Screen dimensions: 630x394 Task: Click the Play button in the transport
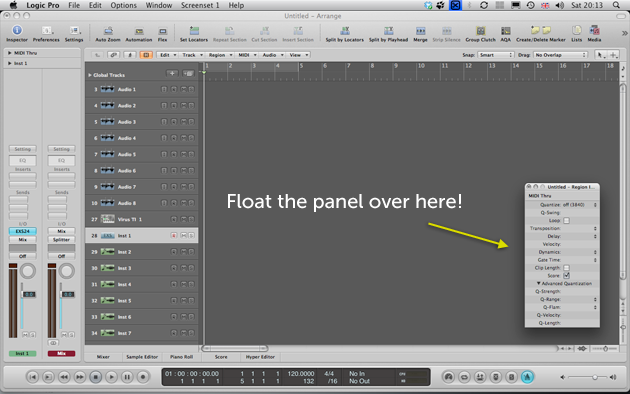click(111, 377)
